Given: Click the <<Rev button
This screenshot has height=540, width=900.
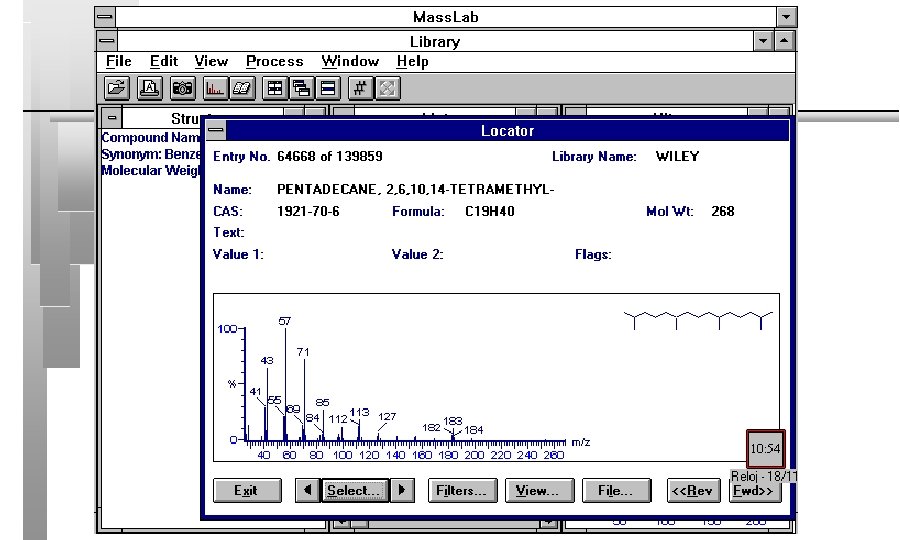Looking at the screenshot, I should (693, 491).
